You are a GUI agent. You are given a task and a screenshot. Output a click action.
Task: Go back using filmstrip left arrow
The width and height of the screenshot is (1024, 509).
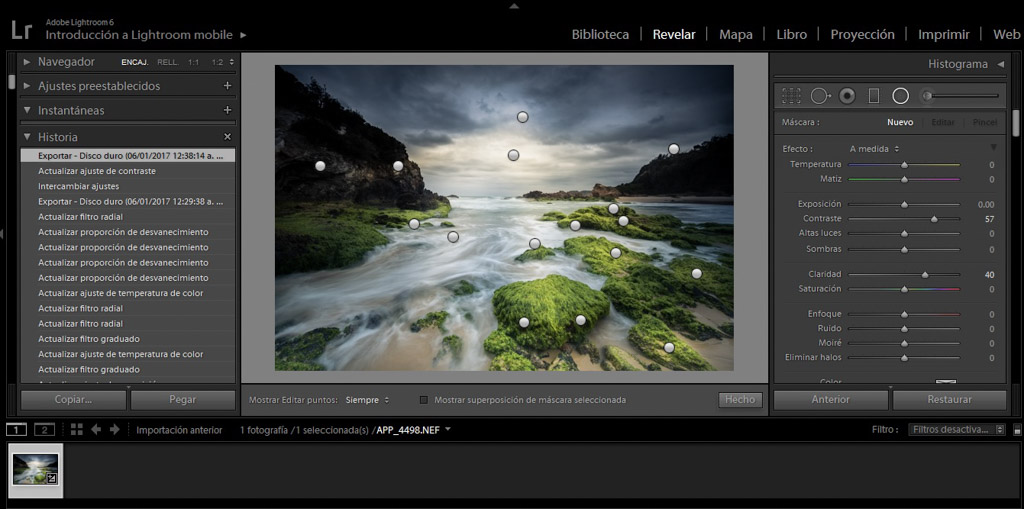tap(96, 430)
